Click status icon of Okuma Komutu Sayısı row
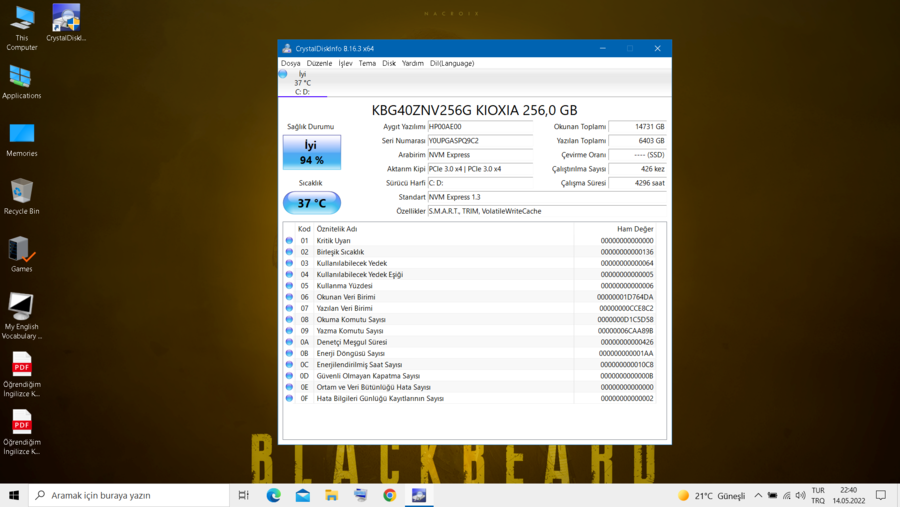Image resolution: width=900 pixels, height=507 pixels. pos(289,319)
